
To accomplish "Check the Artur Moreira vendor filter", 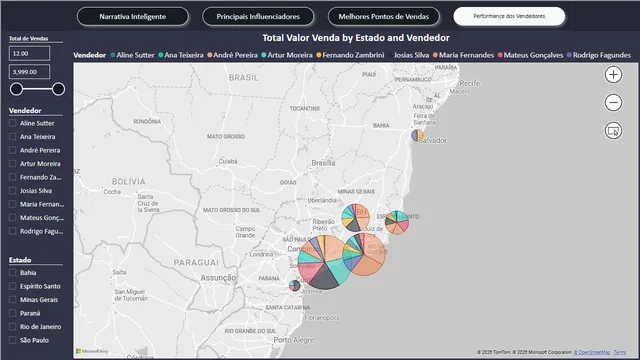I will (x=13, y=164).
